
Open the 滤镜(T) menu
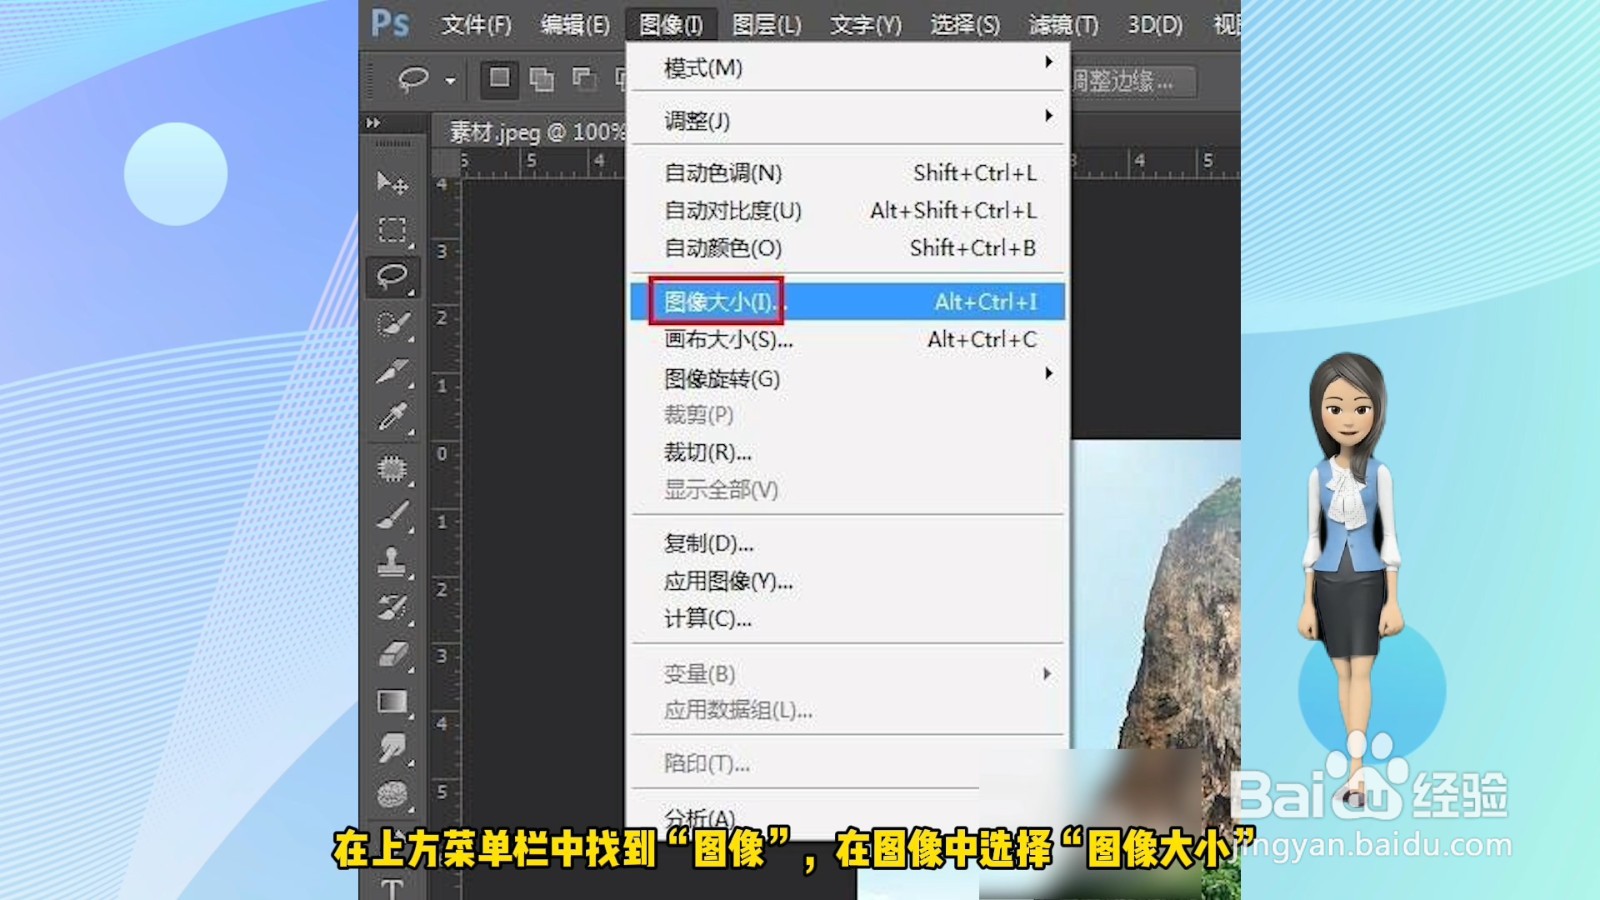click(1064, 25)
